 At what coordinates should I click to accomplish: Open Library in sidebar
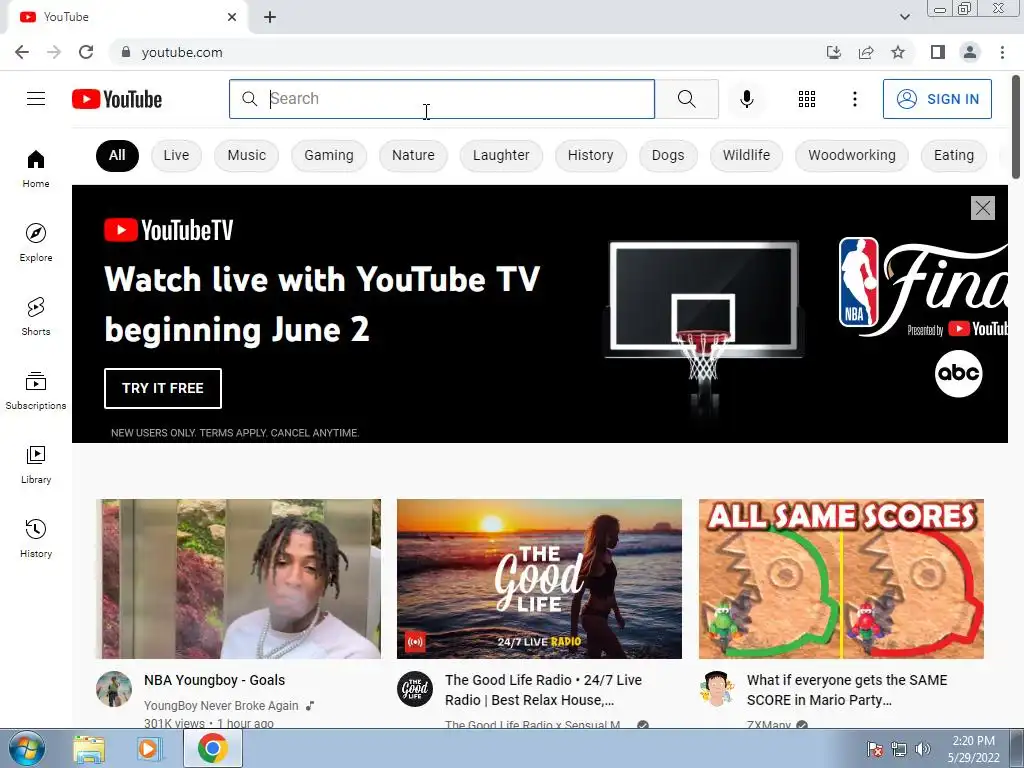tap(36, 464)
